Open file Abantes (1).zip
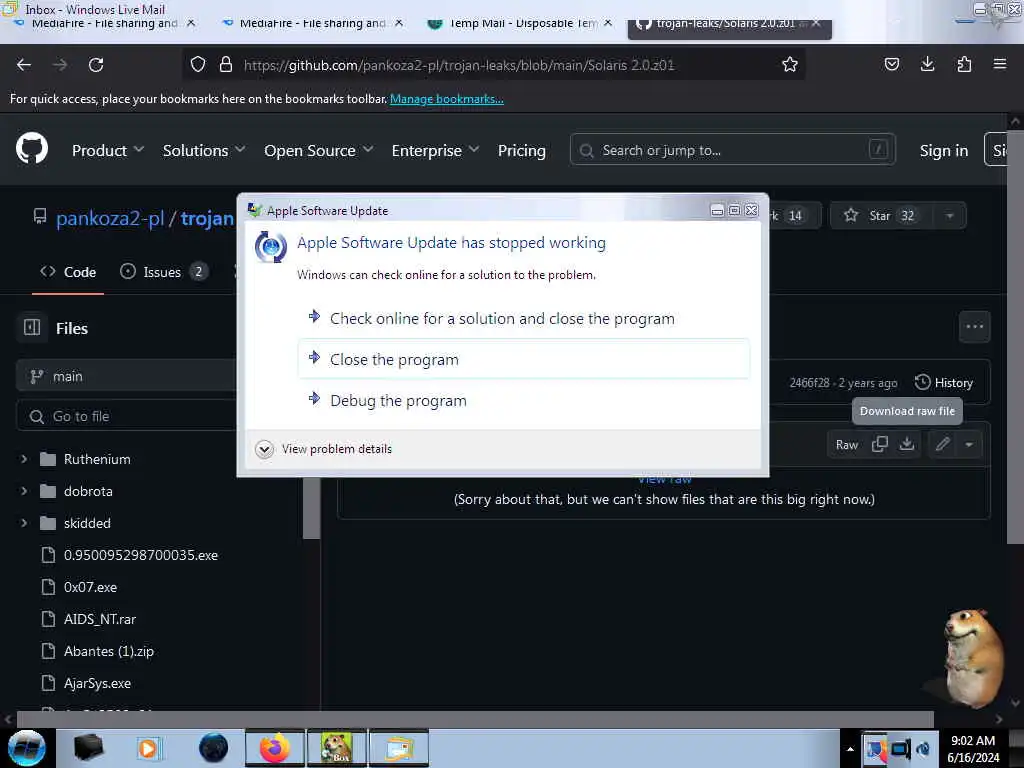1024x768 pixels. (x=109, y=651)
